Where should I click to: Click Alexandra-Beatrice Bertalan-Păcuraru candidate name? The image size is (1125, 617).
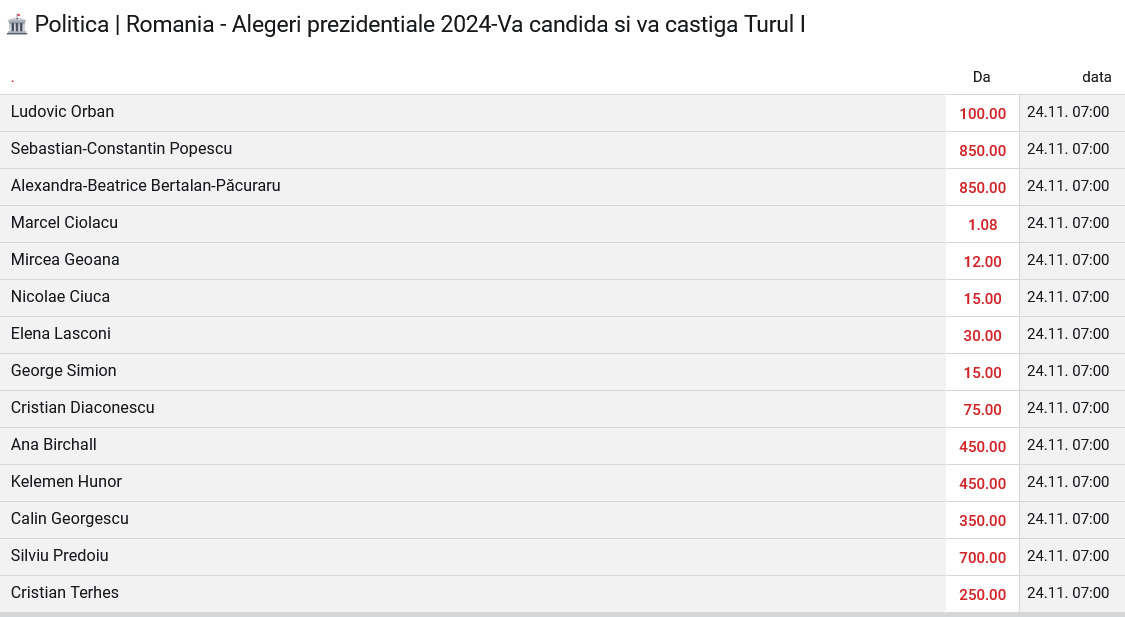tap(146, 186)
